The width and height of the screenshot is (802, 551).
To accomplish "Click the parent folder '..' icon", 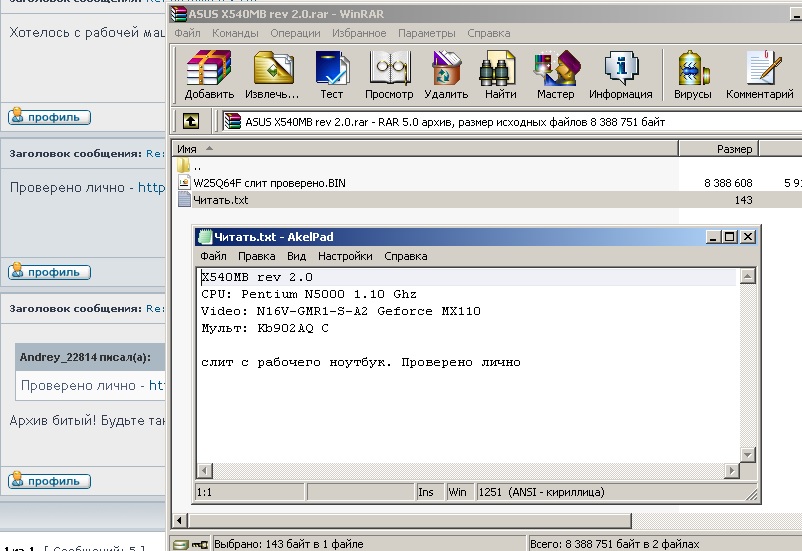I will [184, 166].
